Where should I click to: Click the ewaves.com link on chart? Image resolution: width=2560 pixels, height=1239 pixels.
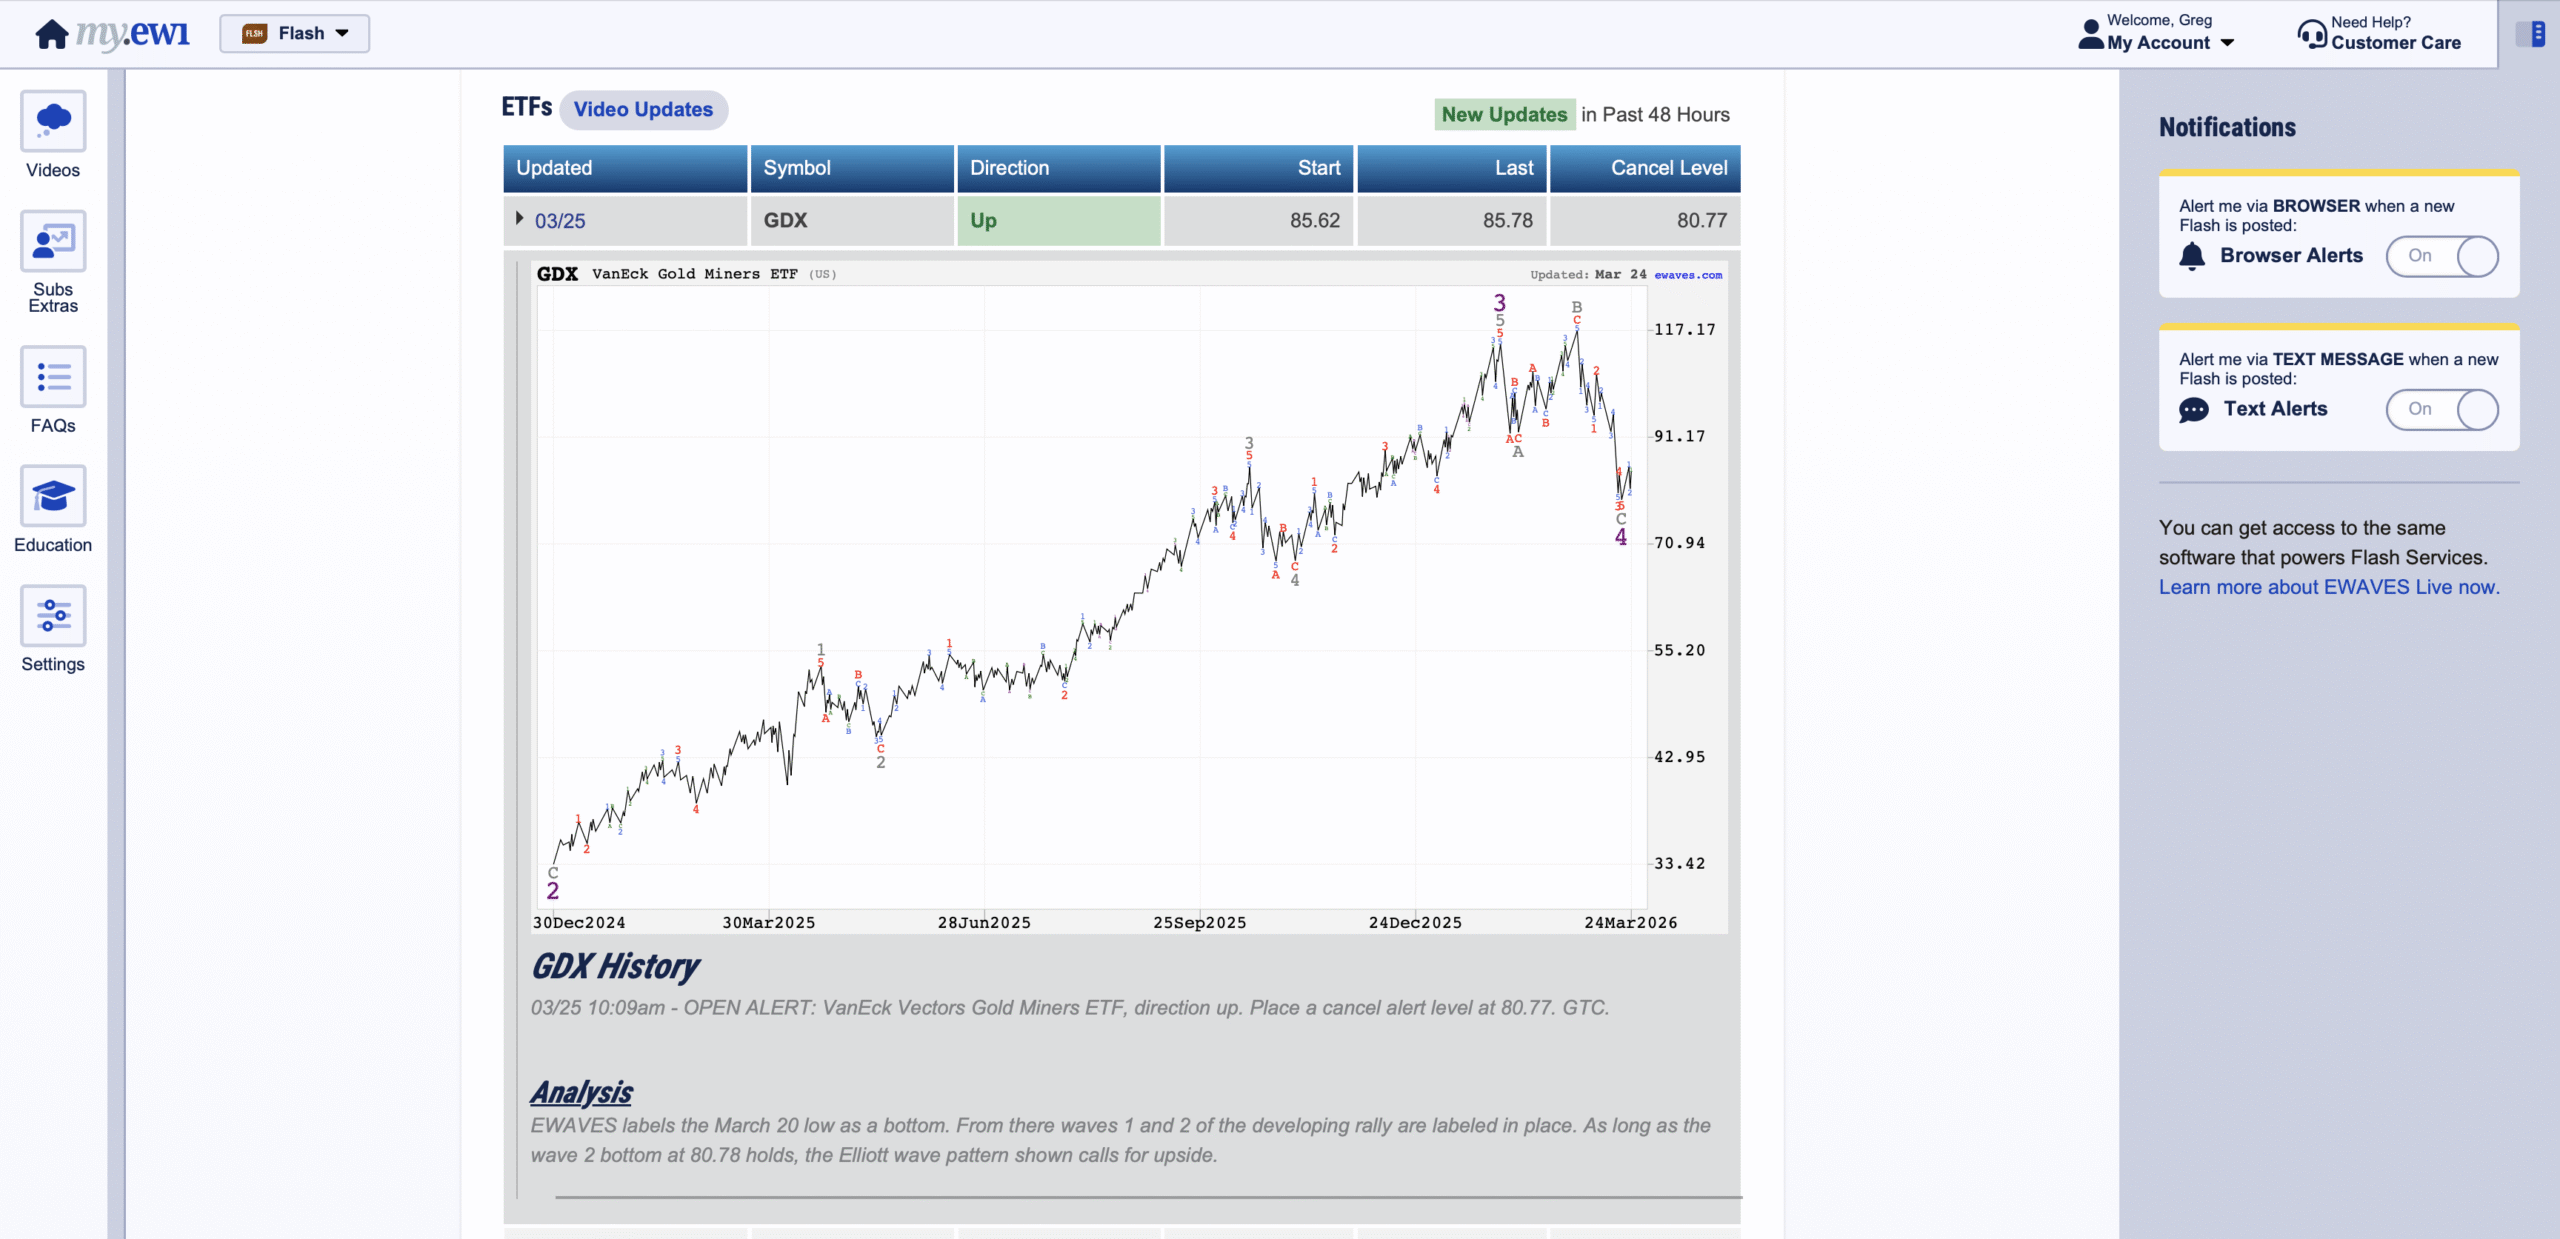click(x=1688, y=275)
